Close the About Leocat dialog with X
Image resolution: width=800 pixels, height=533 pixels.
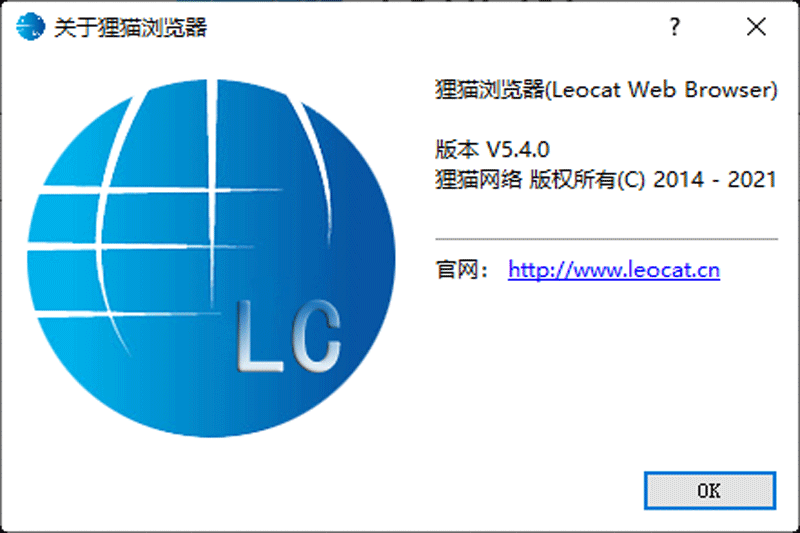click(x=756, y=27)
